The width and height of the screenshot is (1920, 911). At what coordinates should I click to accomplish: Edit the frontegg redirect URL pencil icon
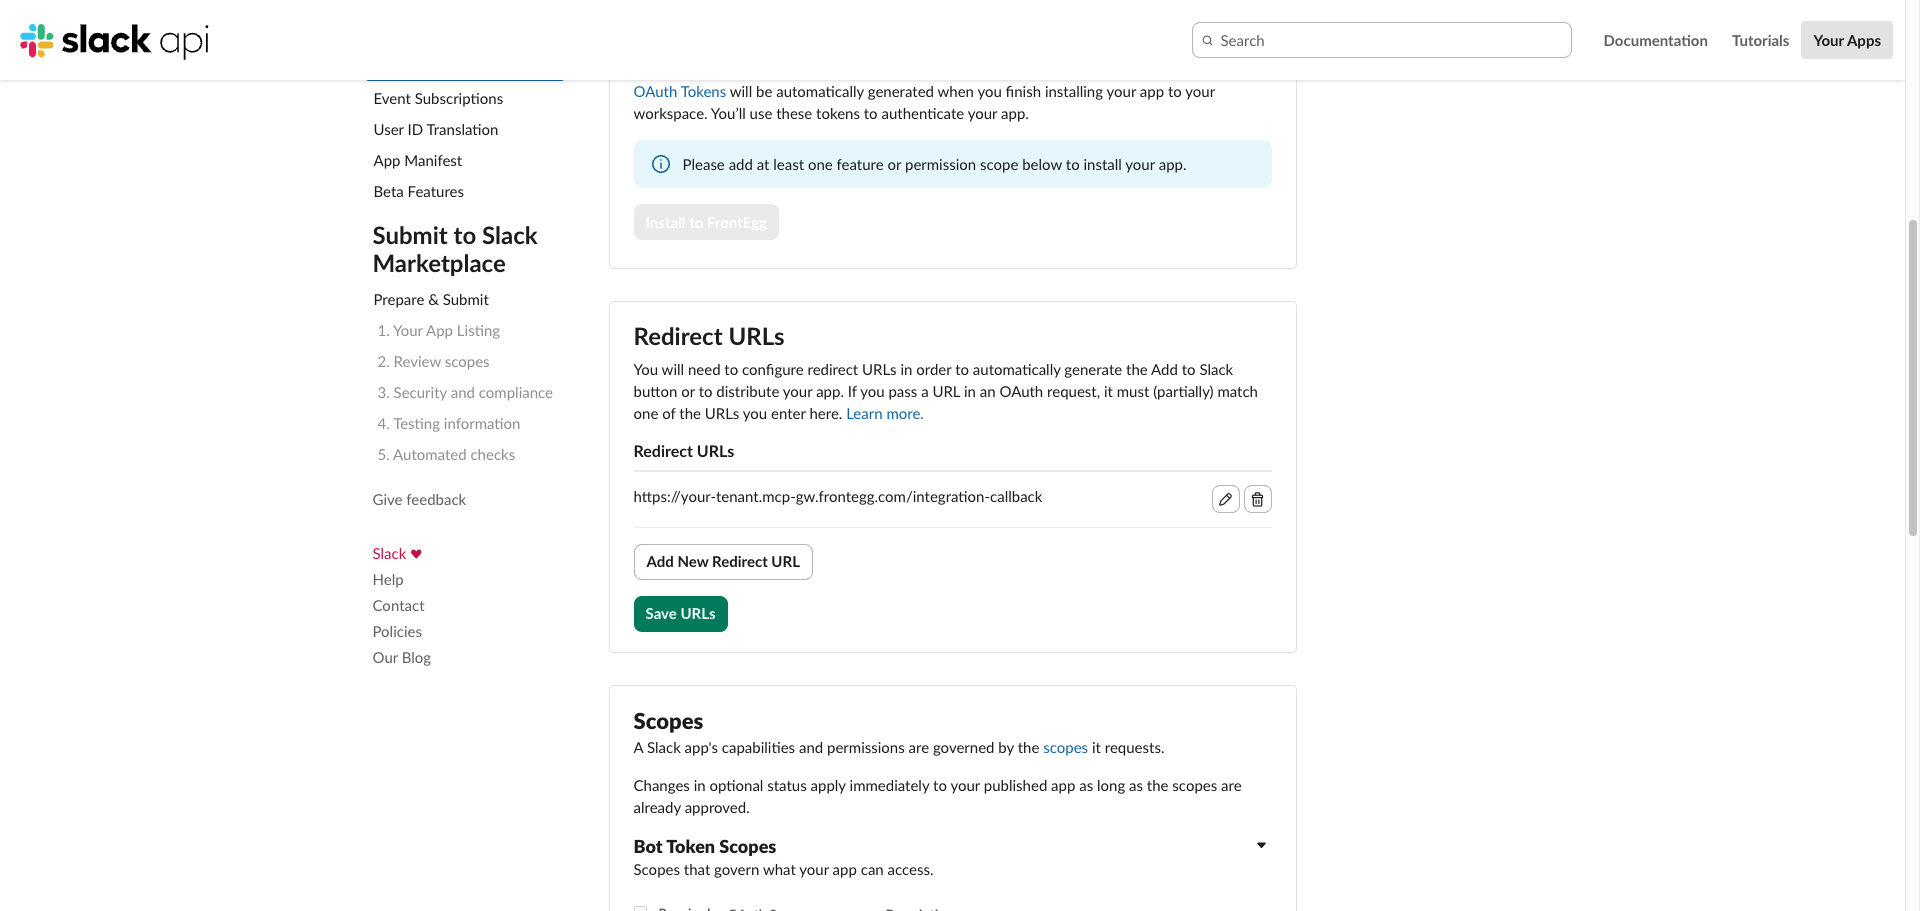click(1226, 499)
